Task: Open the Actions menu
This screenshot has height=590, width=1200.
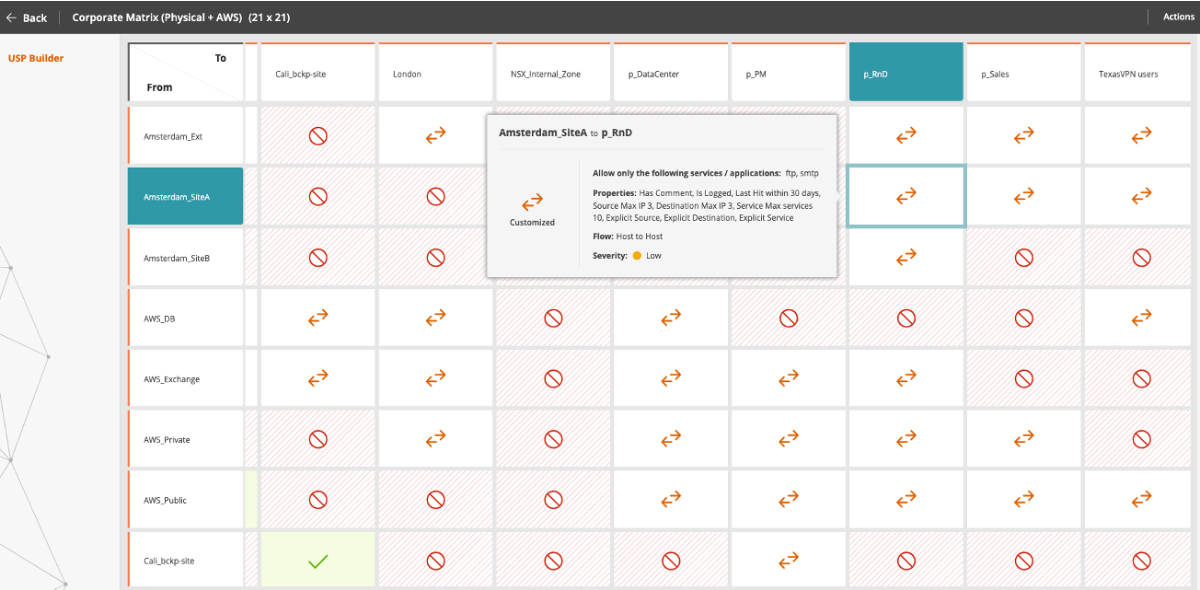Action: (x=1178, y=17)
